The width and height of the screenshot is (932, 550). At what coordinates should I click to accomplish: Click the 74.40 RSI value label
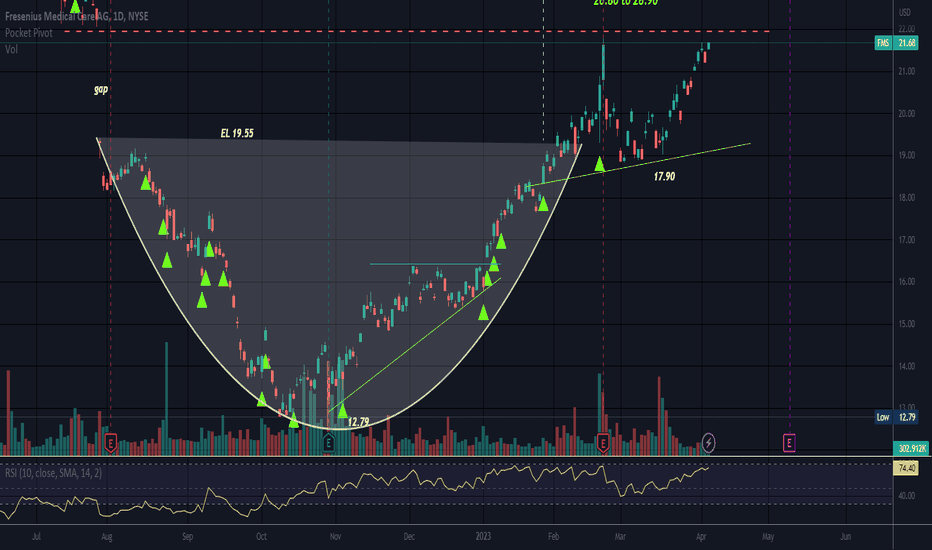[906, 469]
